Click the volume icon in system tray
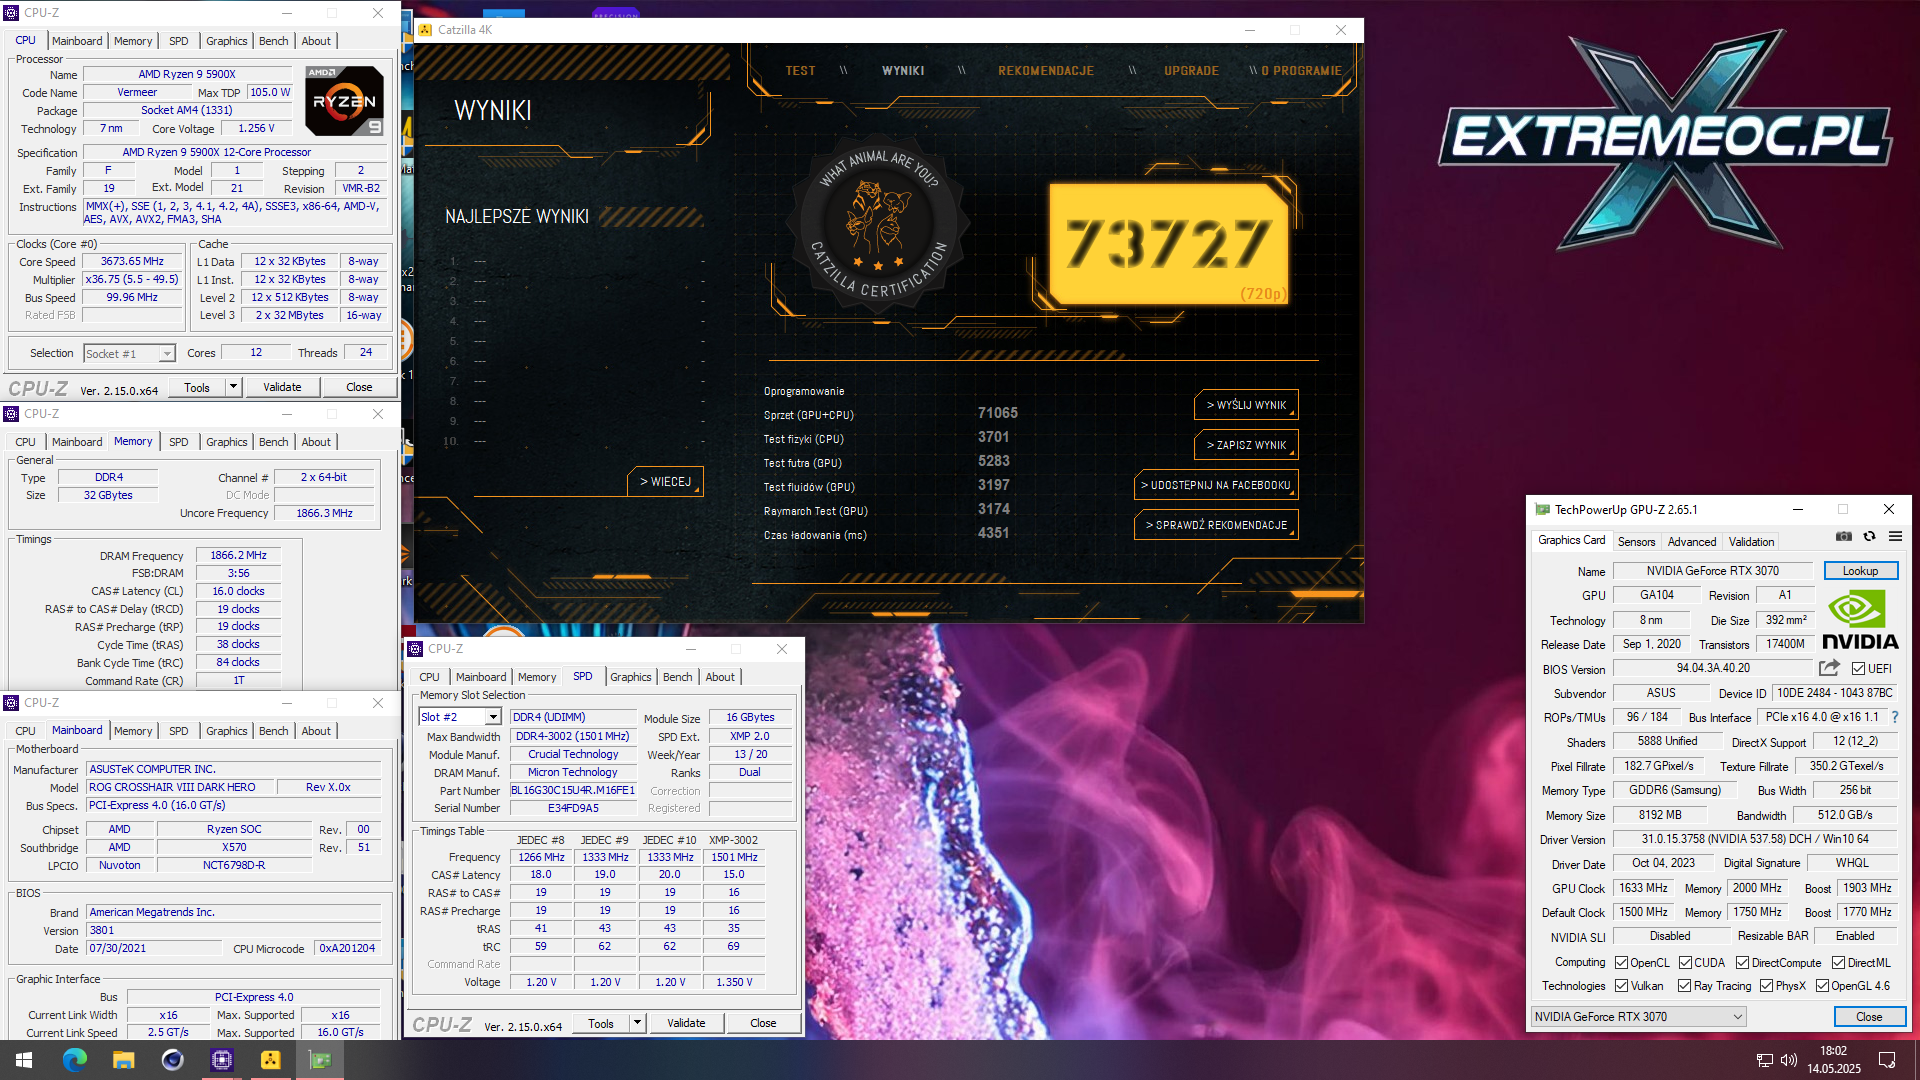The width and height of the screenshot is (1920, 1080). pos(1789,1060)
